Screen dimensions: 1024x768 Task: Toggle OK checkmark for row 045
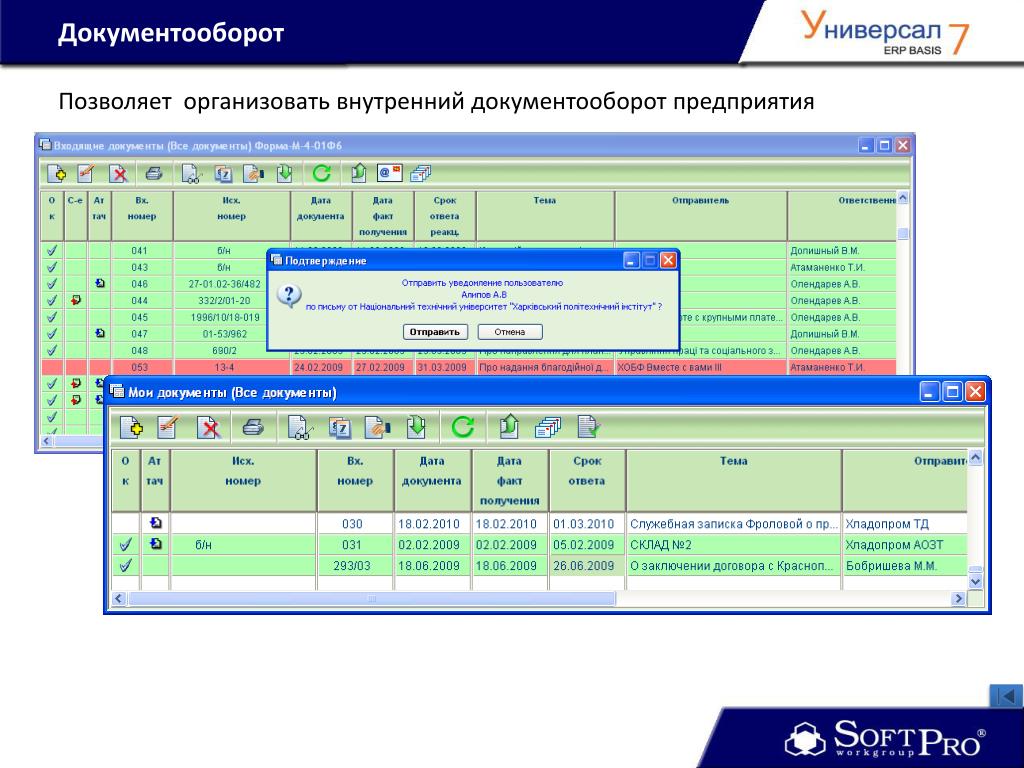click(52, 317)
